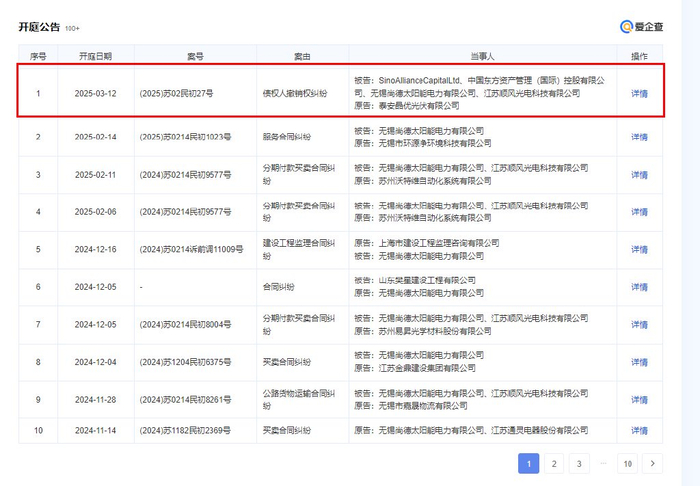The width and height of the screenshot is (700, 486).
Task: Click 服务合同纠纷 case cause
Action: pyautogui.click(x=287, y=137)
